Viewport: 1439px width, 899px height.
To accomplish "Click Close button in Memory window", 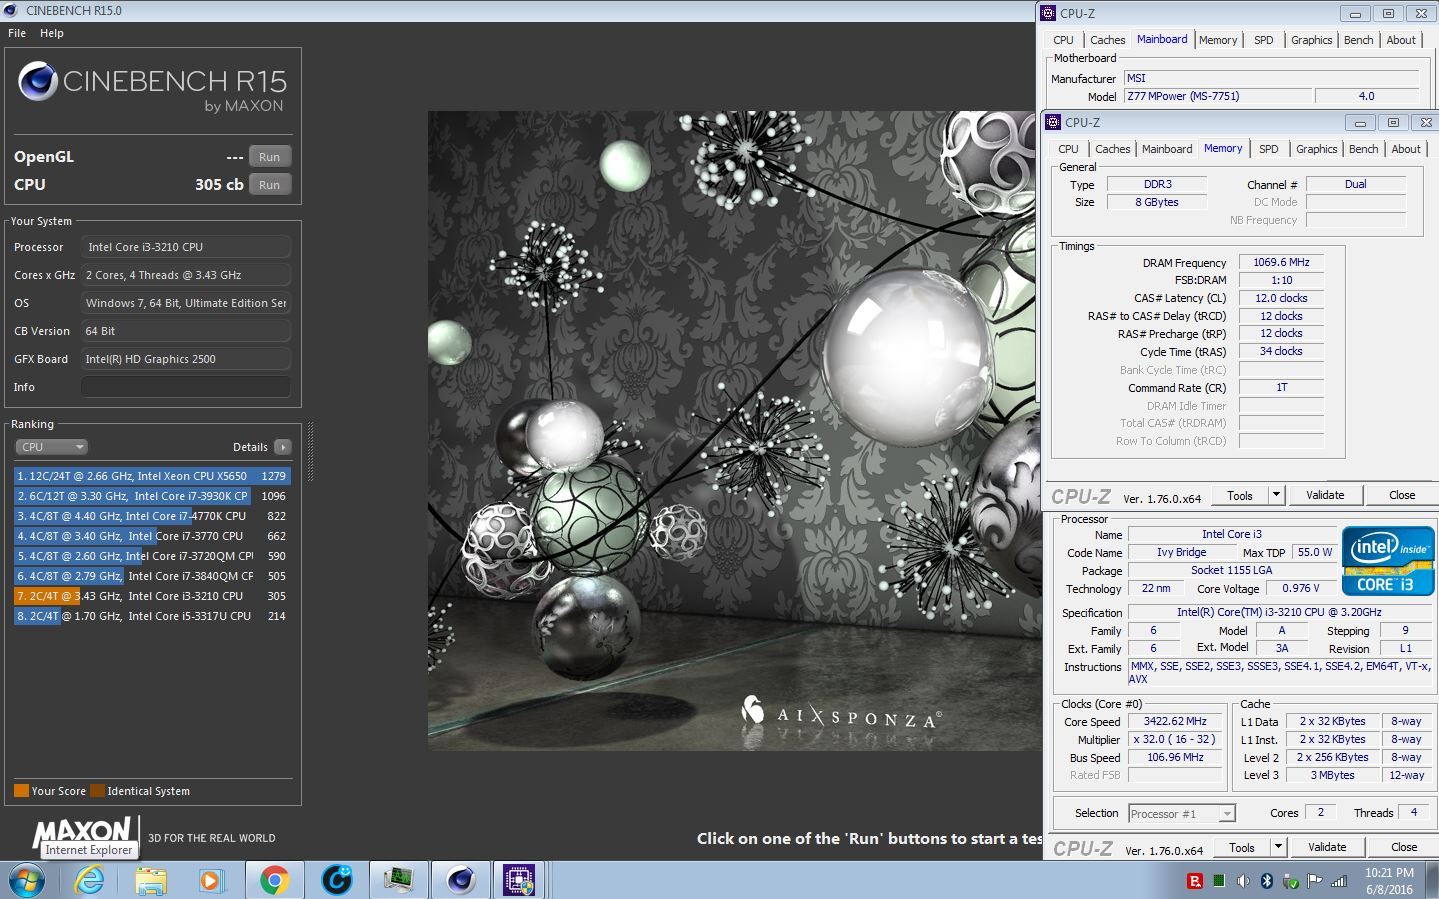I will (1402, 495).
